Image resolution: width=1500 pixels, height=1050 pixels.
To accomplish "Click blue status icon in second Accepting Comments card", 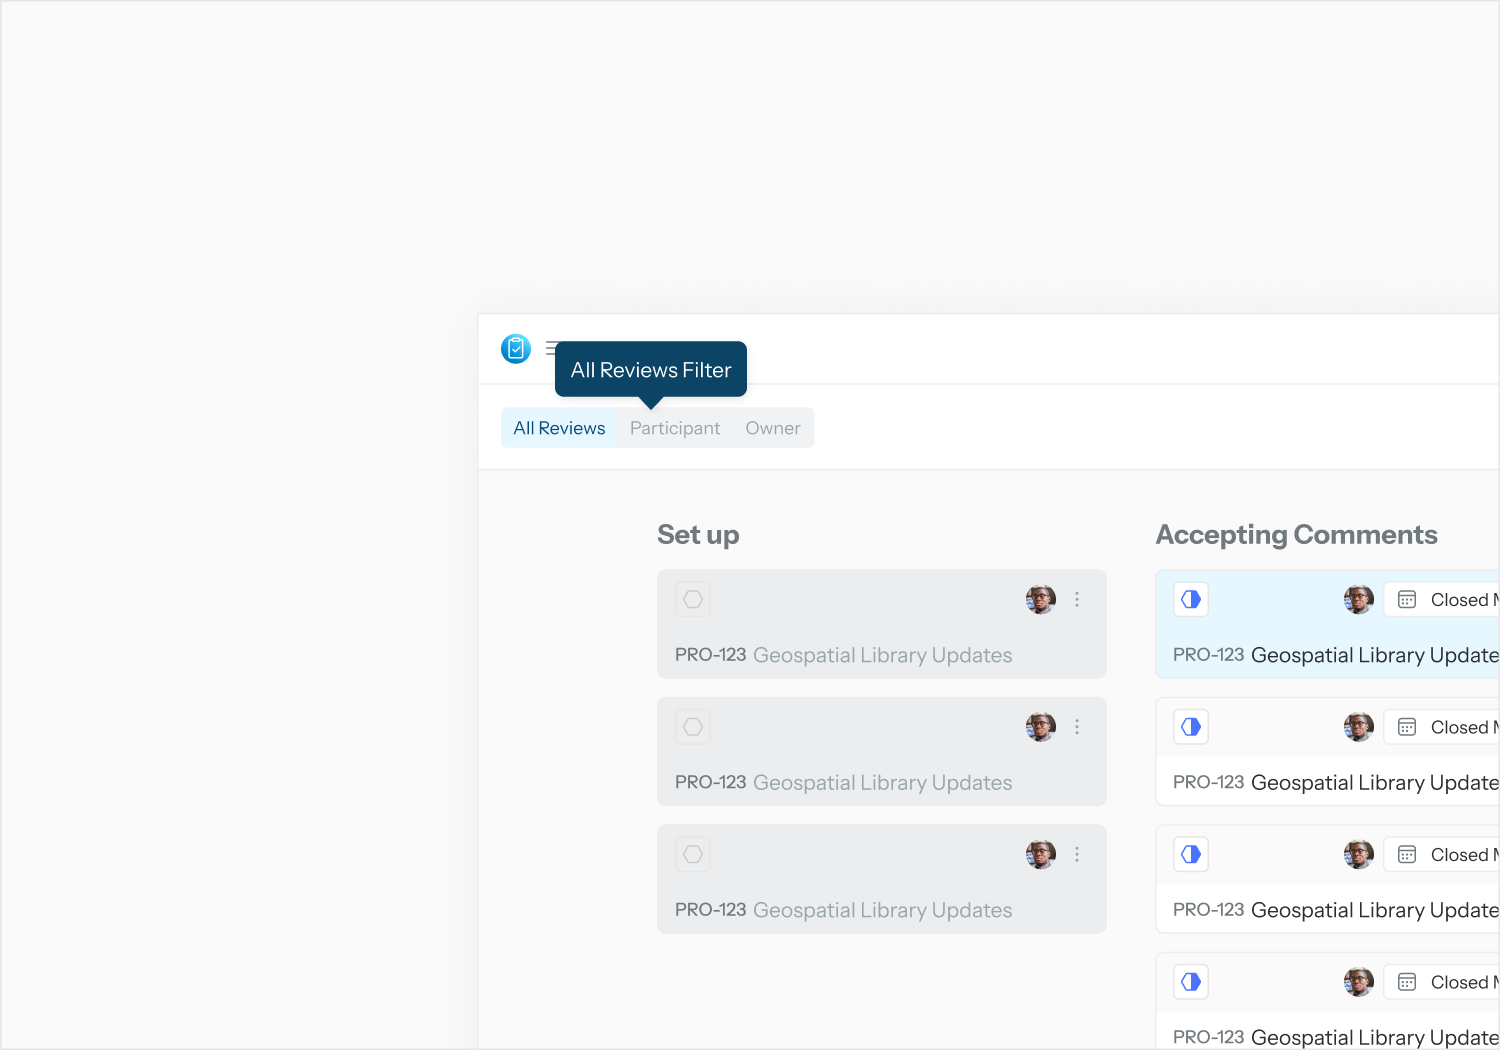I will (1191, 727).
